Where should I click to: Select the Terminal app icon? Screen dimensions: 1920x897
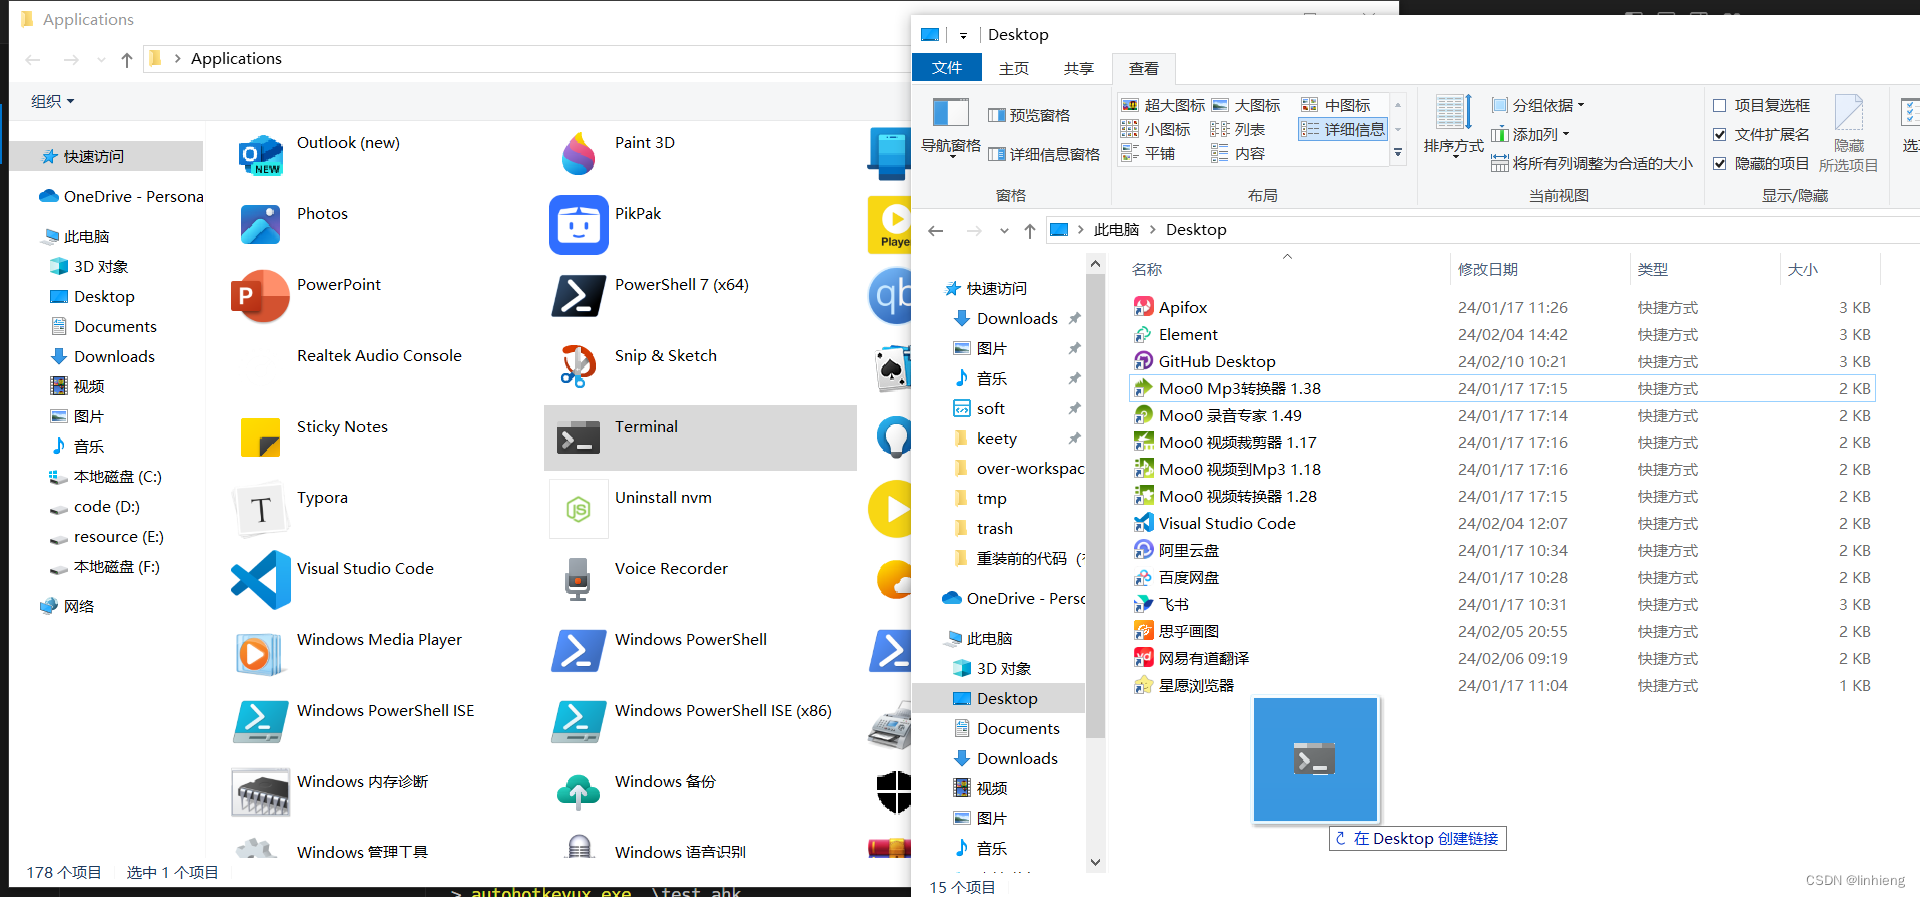(x=579, y=438)
